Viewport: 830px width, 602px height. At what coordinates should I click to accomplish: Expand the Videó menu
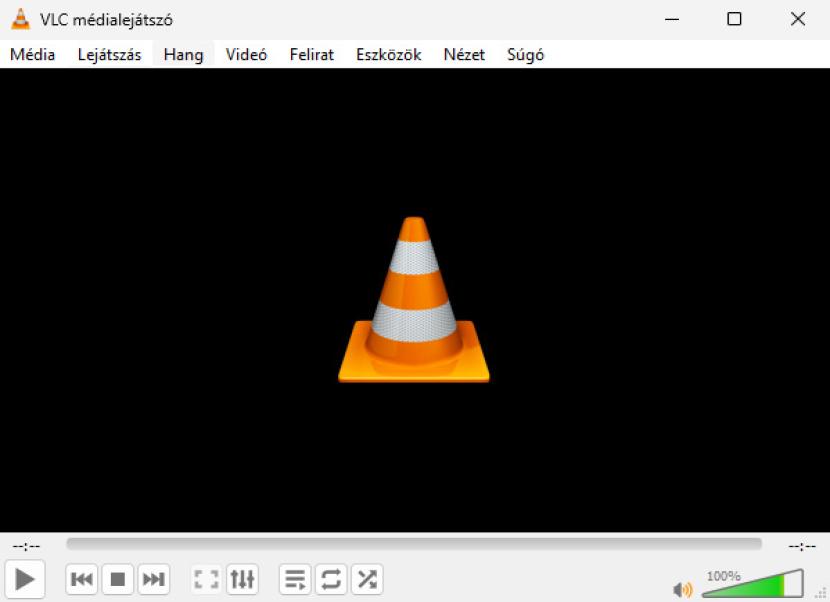pyautogui.click(x=246, y=55)
